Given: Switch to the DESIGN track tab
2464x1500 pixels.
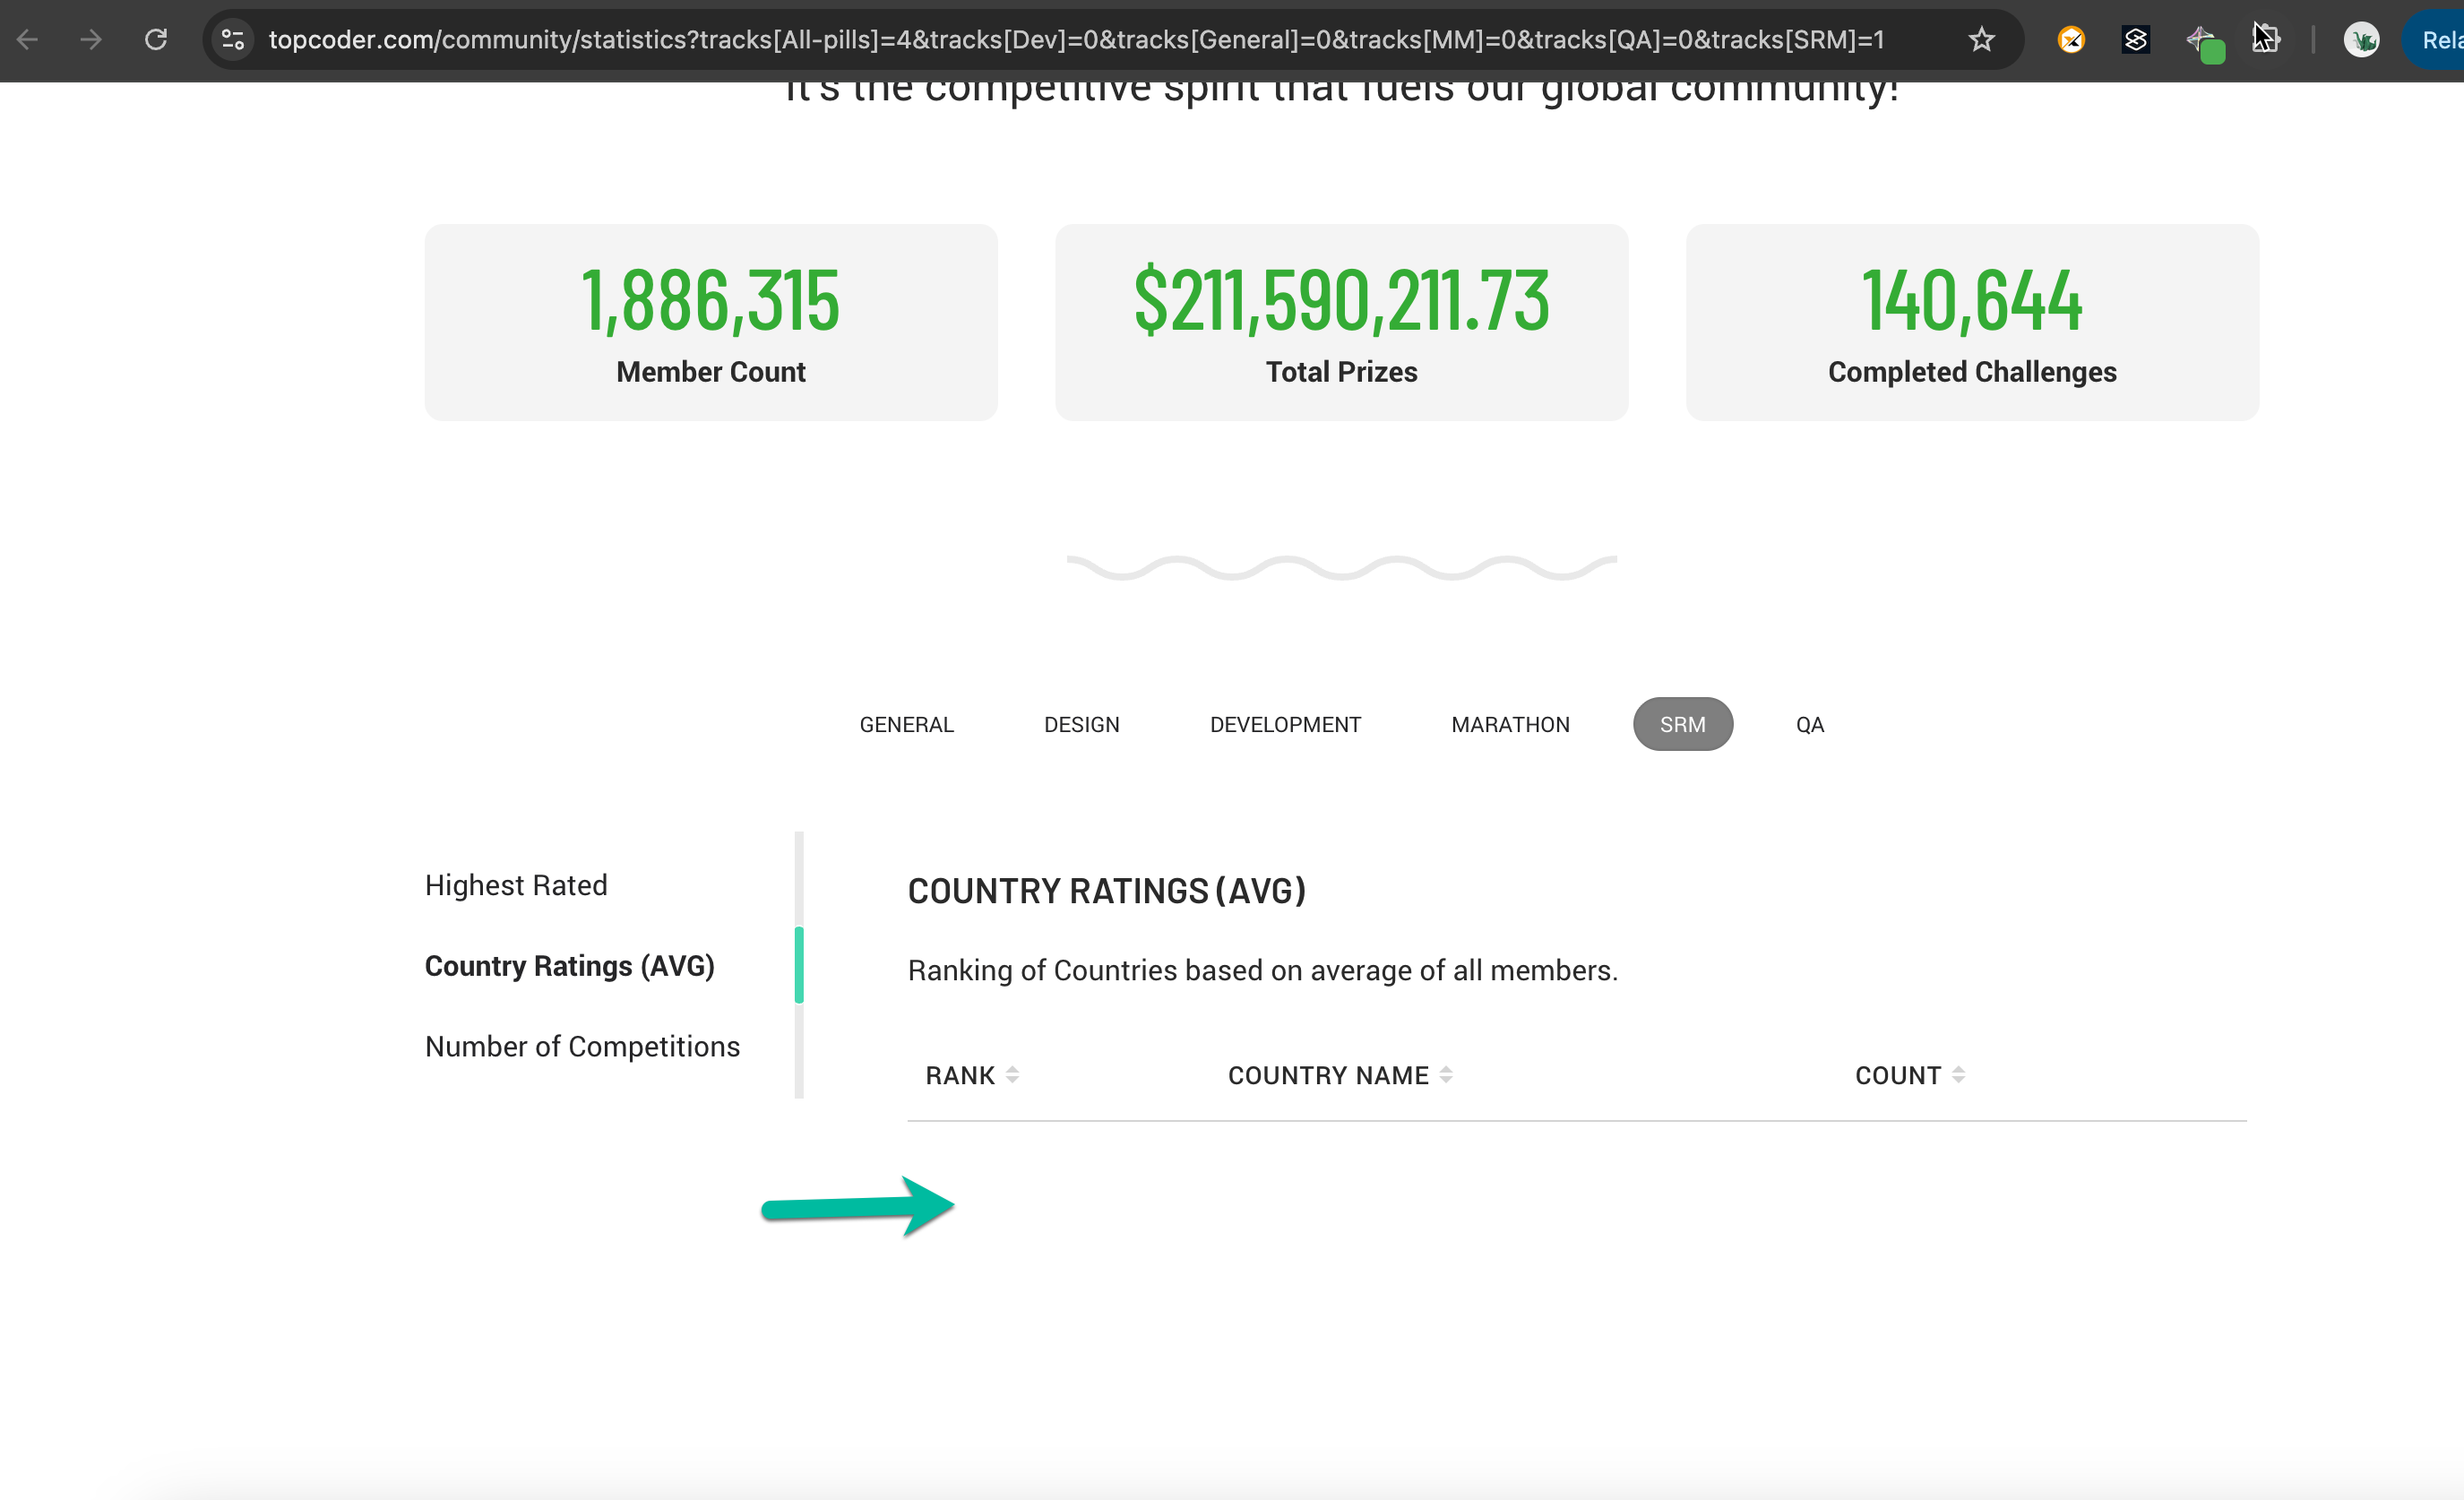Looking at the screenshot, I should (x=1081, y=724).
